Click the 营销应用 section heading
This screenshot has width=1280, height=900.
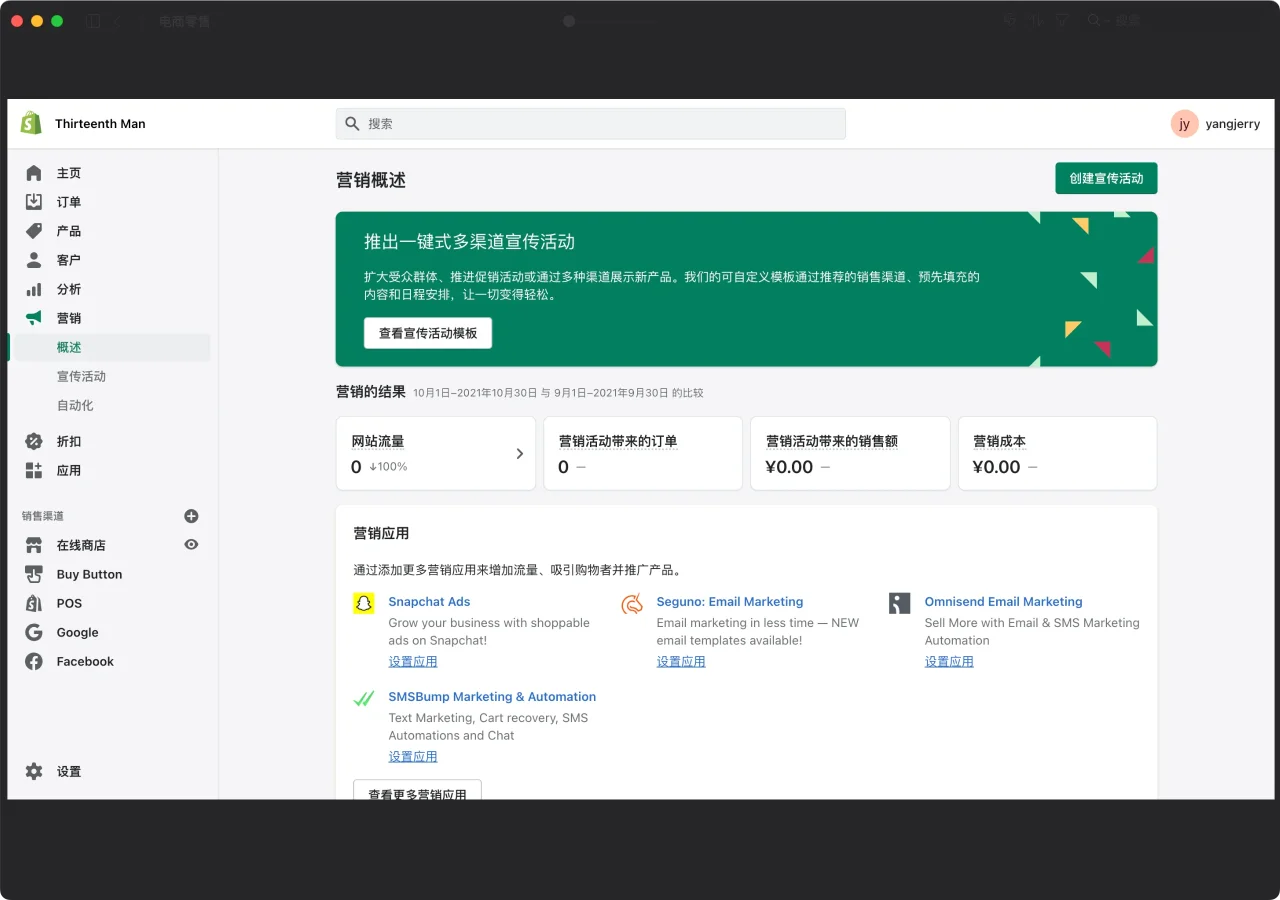[x=381, y=533]
